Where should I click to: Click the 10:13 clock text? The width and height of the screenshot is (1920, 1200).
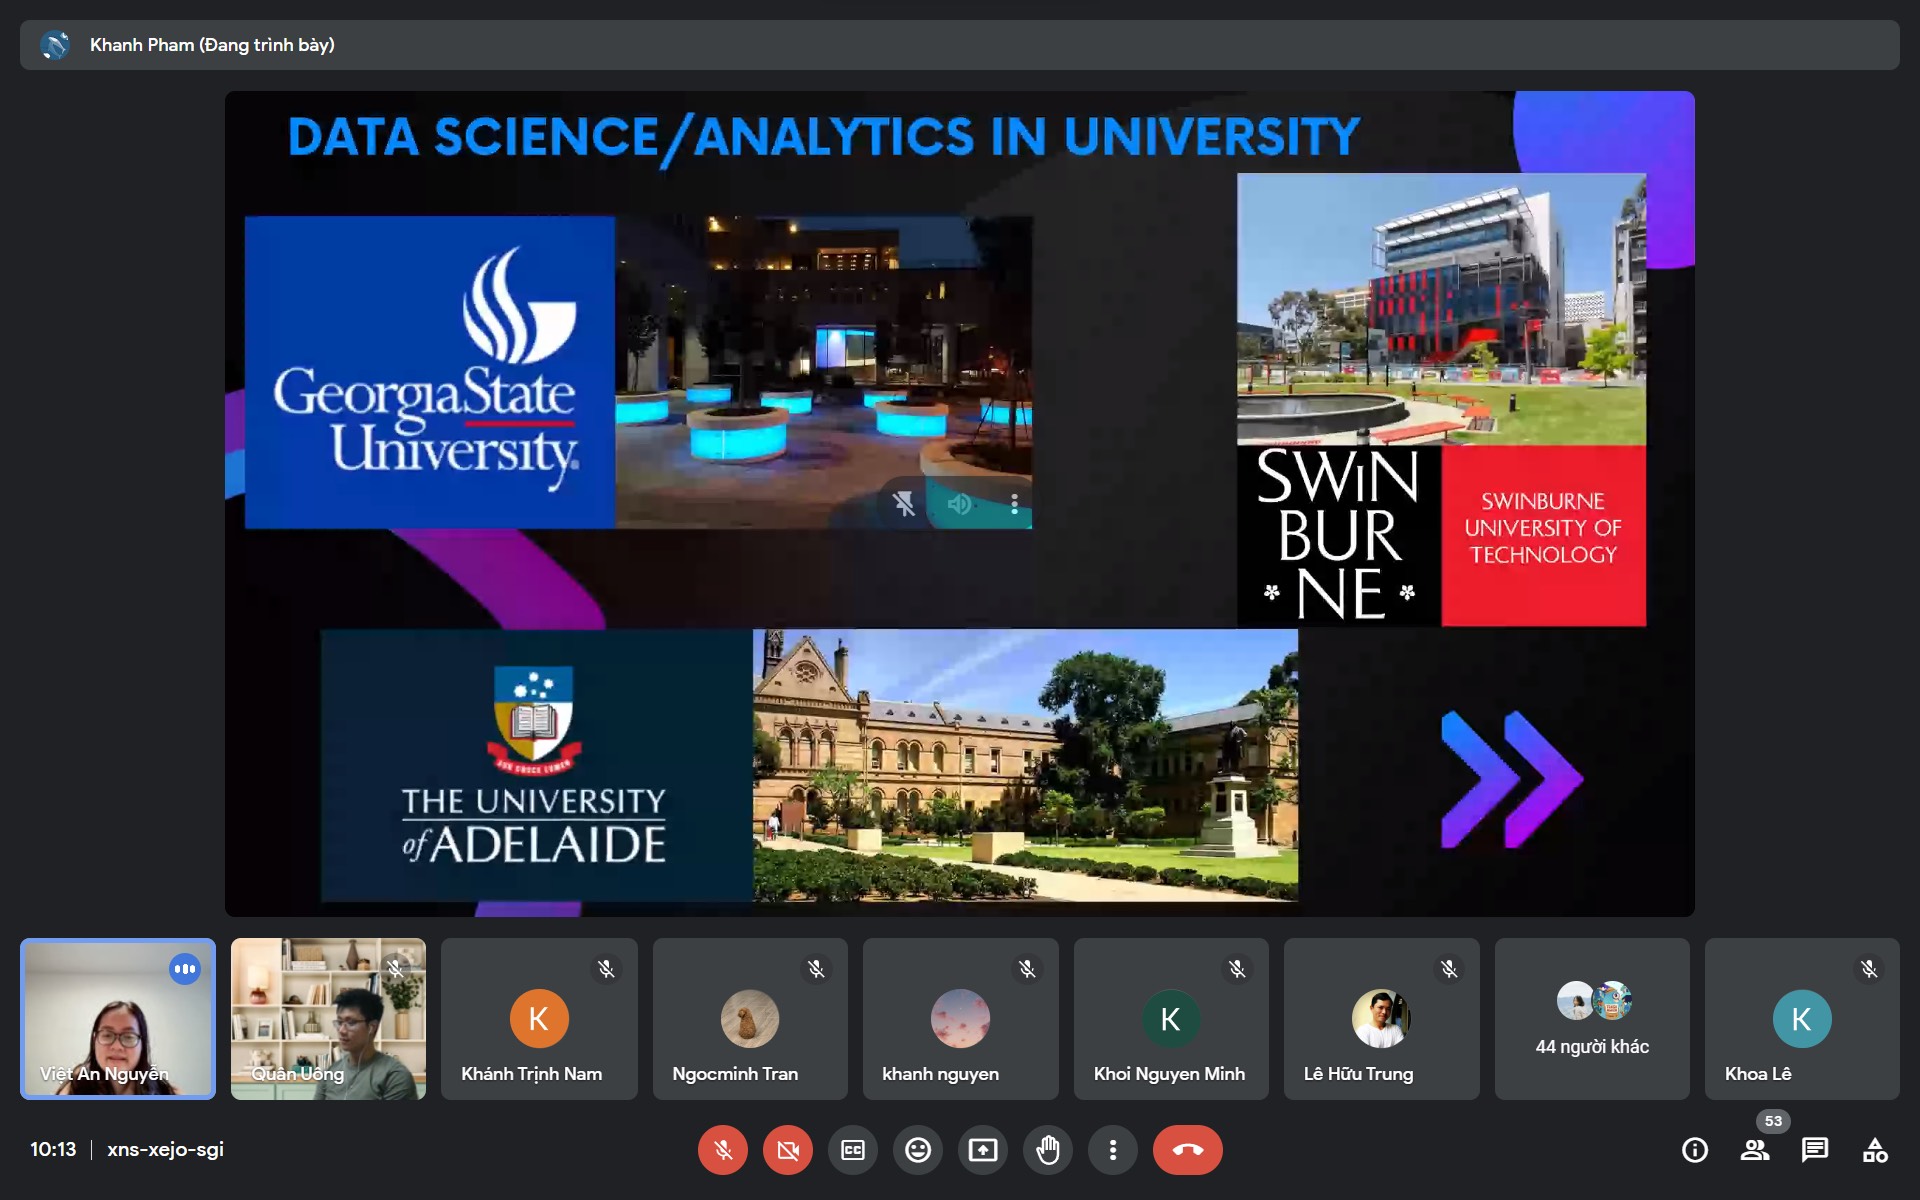(53, 1149)
